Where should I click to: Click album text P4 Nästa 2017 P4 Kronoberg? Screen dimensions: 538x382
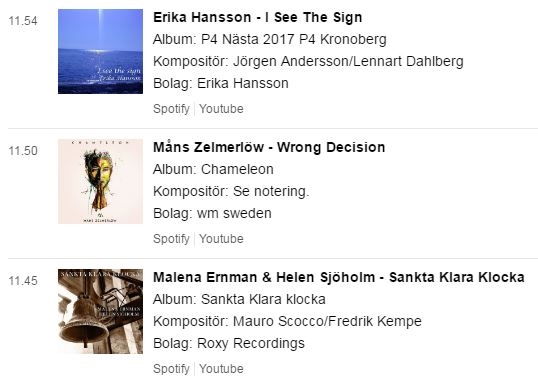[x=294, y=39]
